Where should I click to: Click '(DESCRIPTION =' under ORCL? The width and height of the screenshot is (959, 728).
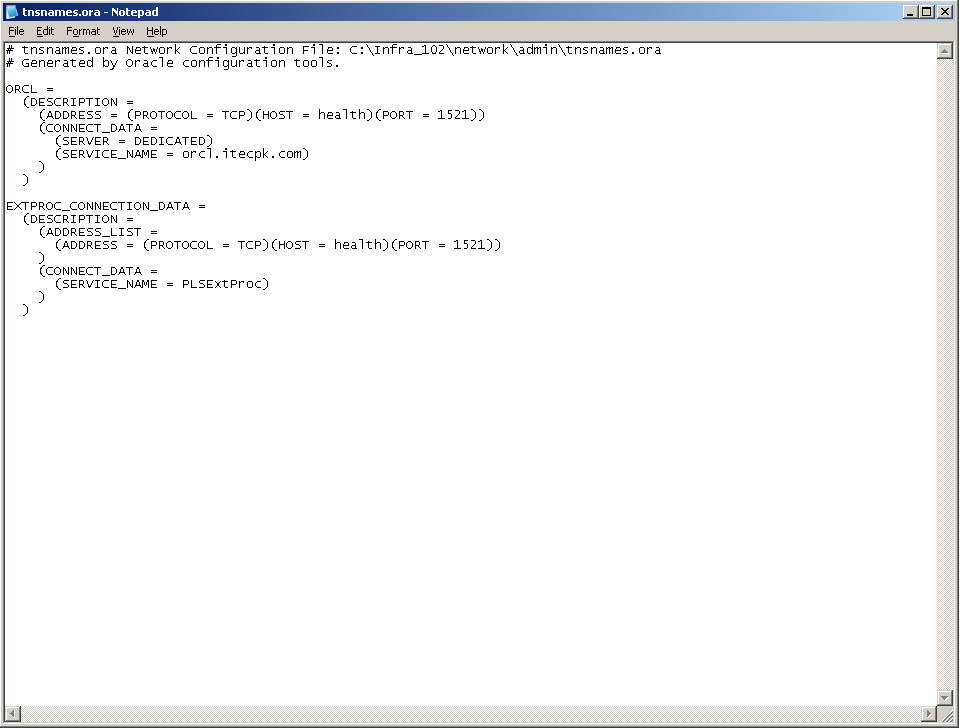click(78, 102)
